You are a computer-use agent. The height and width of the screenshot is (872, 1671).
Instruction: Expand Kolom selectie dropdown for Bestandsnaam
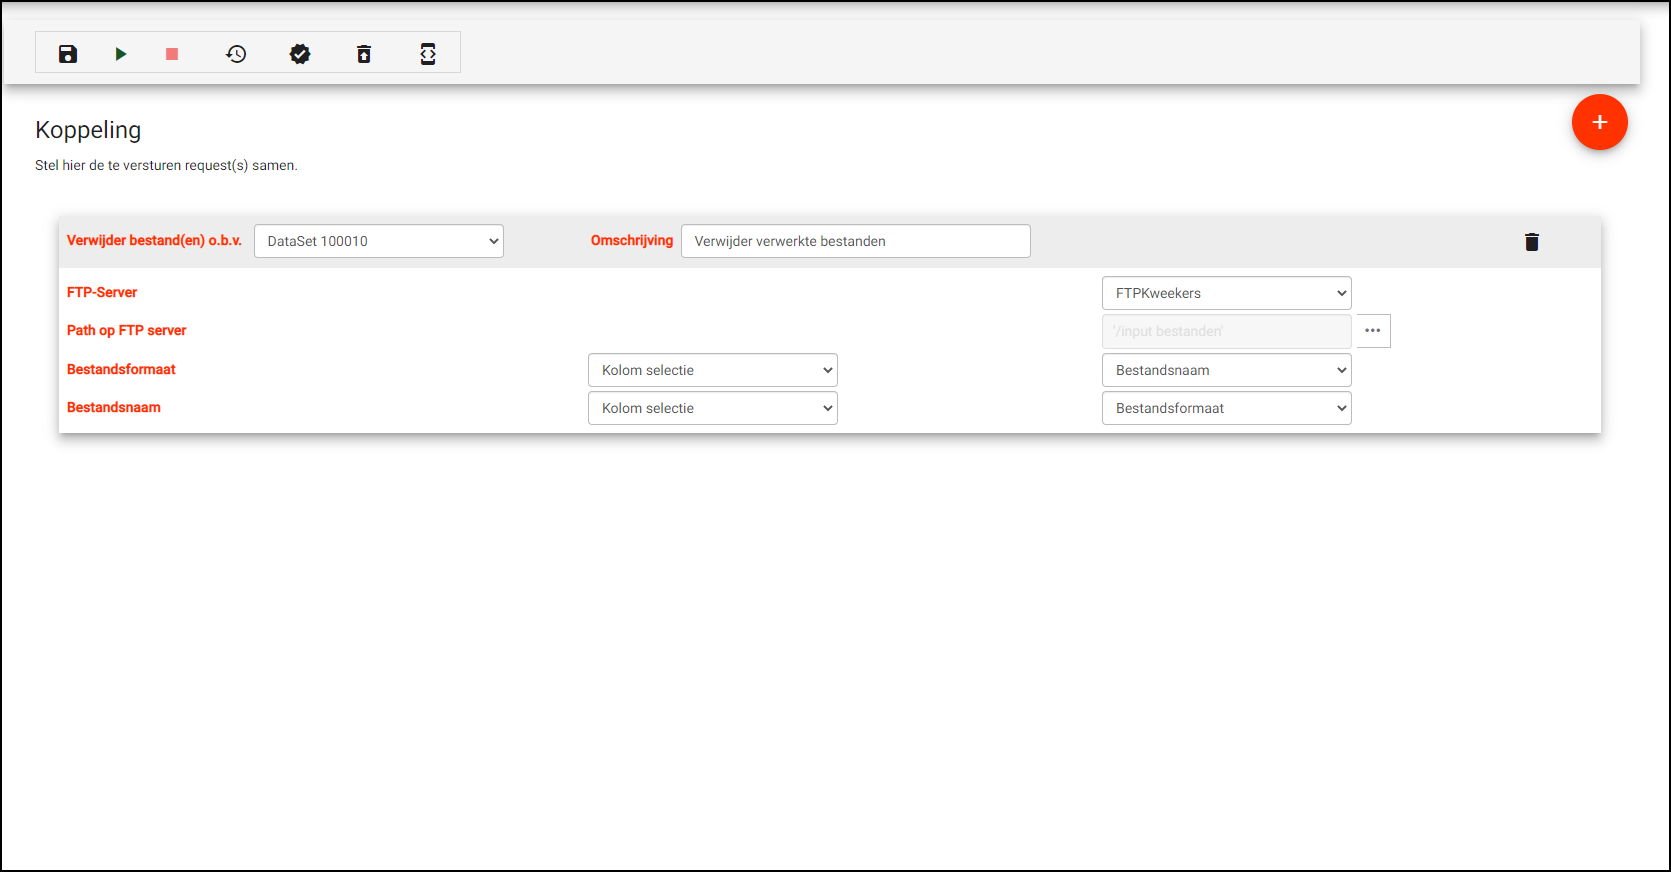coord(712,408)
